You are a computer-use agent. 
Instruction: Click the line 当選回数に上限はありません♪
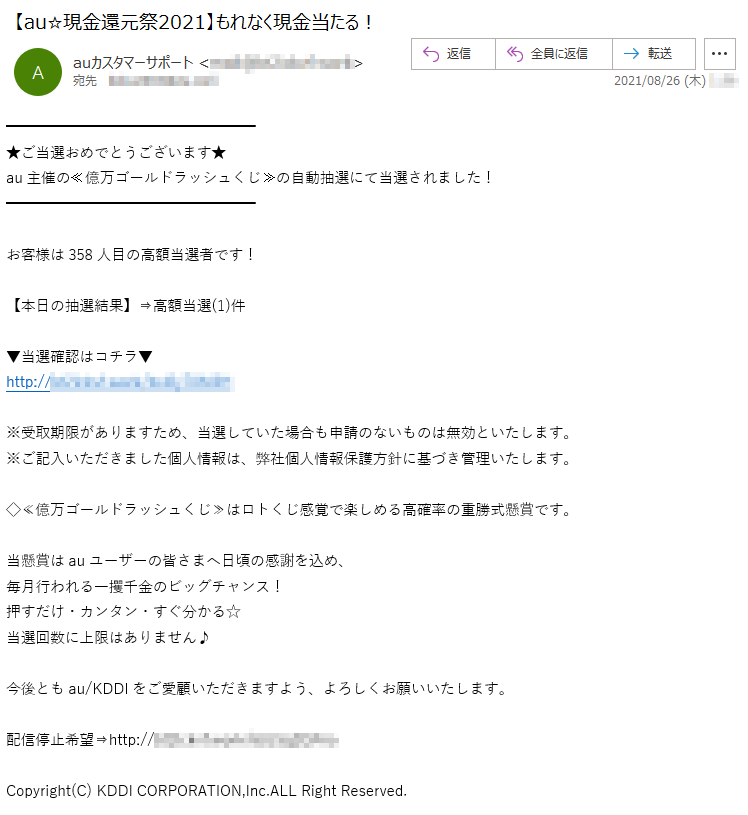point(108,637)
